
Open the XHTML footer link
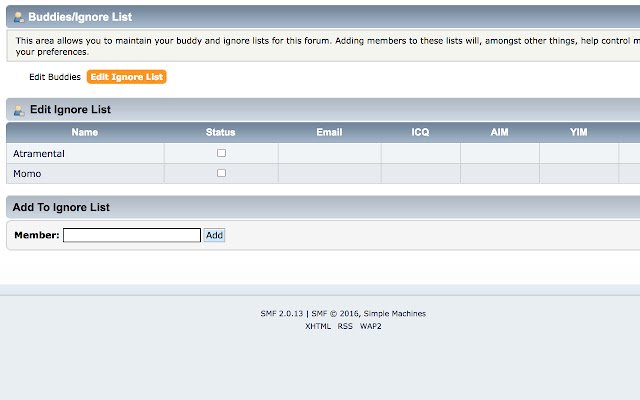pos(318,326)
